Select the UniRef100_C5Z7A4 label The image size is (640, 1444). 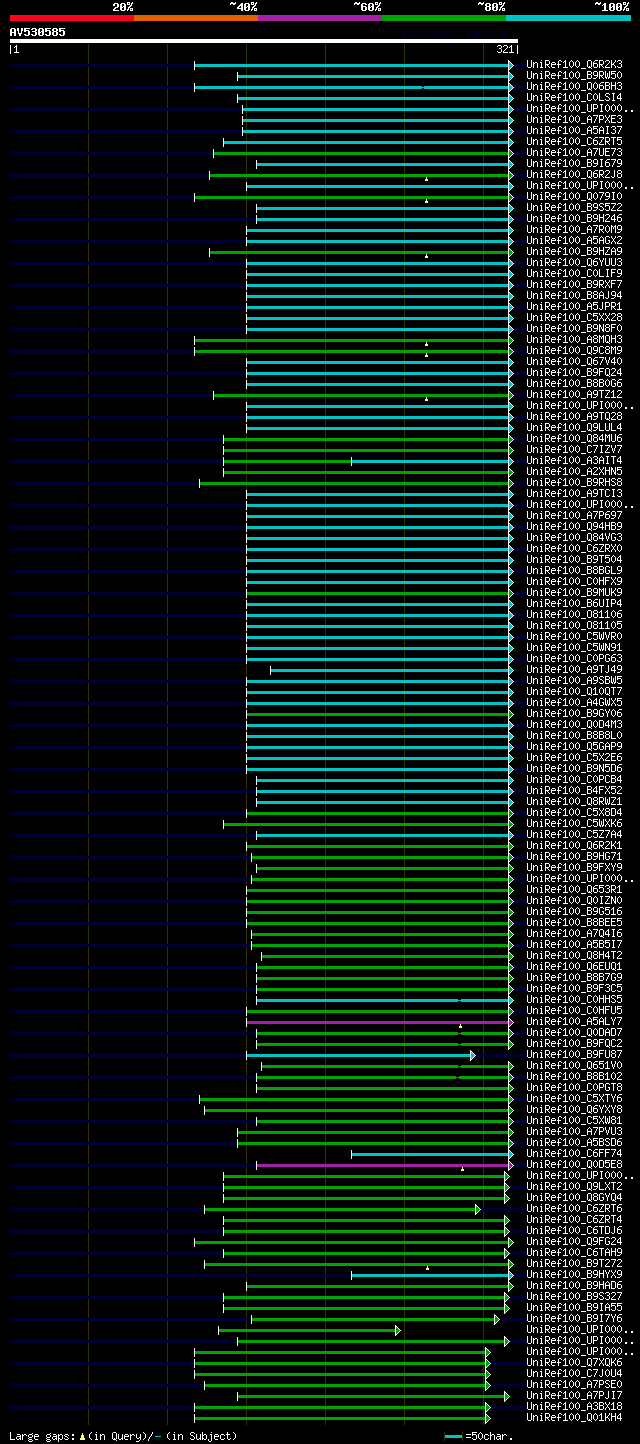point(574,835)
